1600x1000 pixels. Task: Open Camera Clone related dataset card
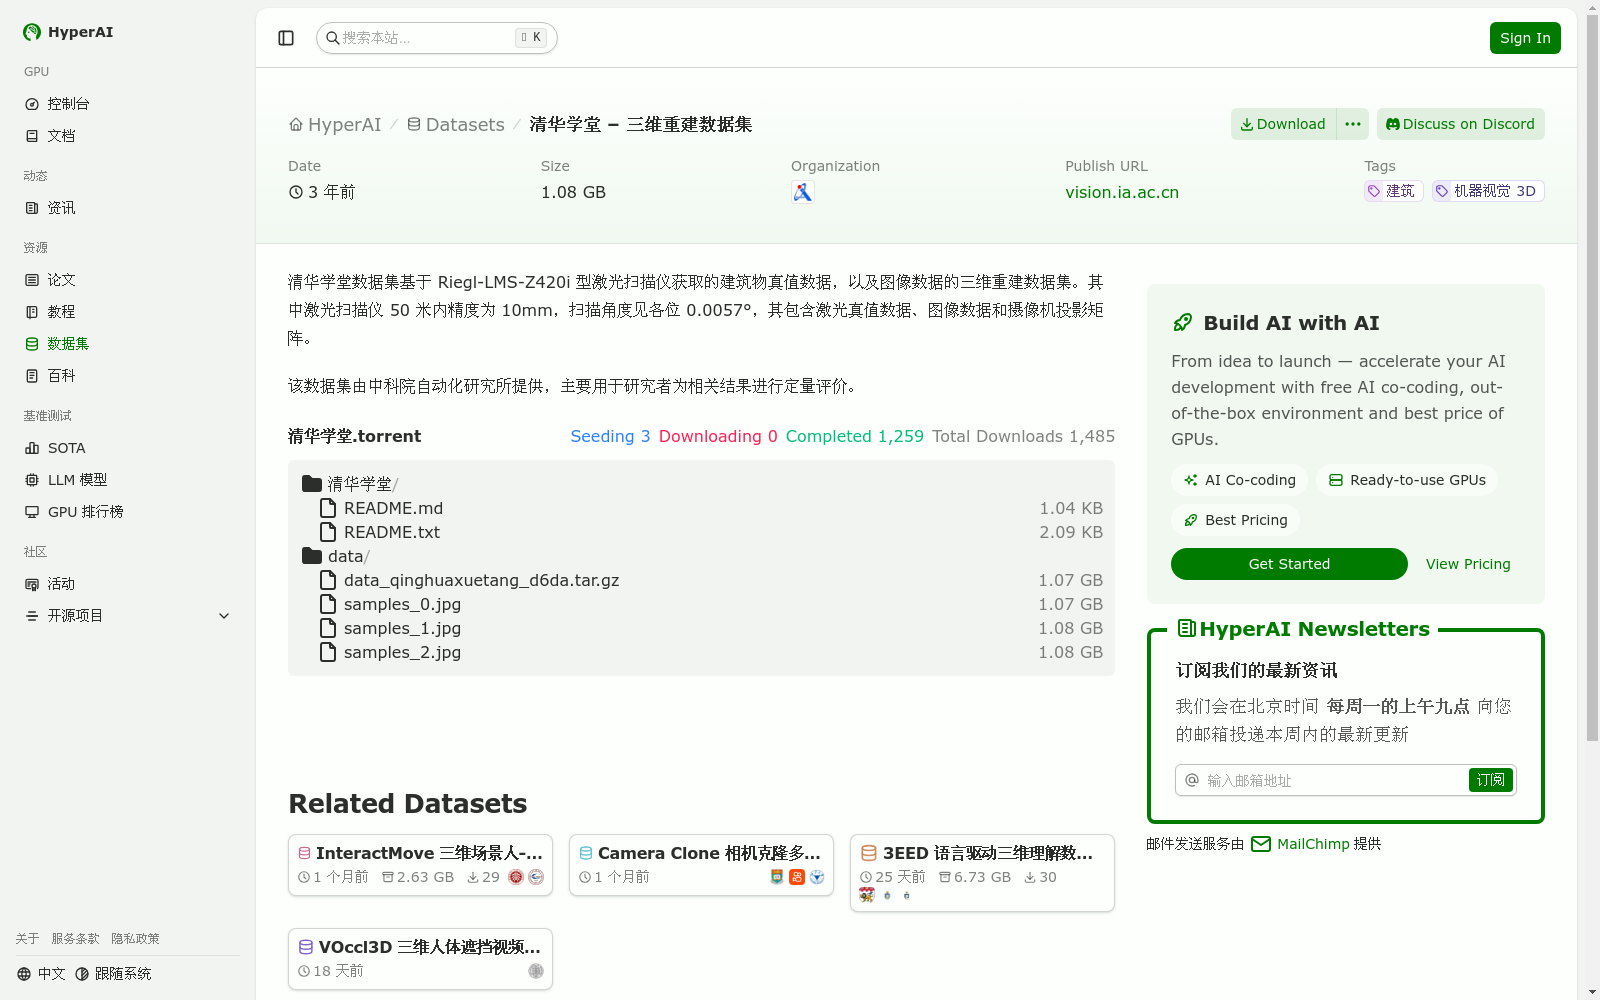click(701, 865)
